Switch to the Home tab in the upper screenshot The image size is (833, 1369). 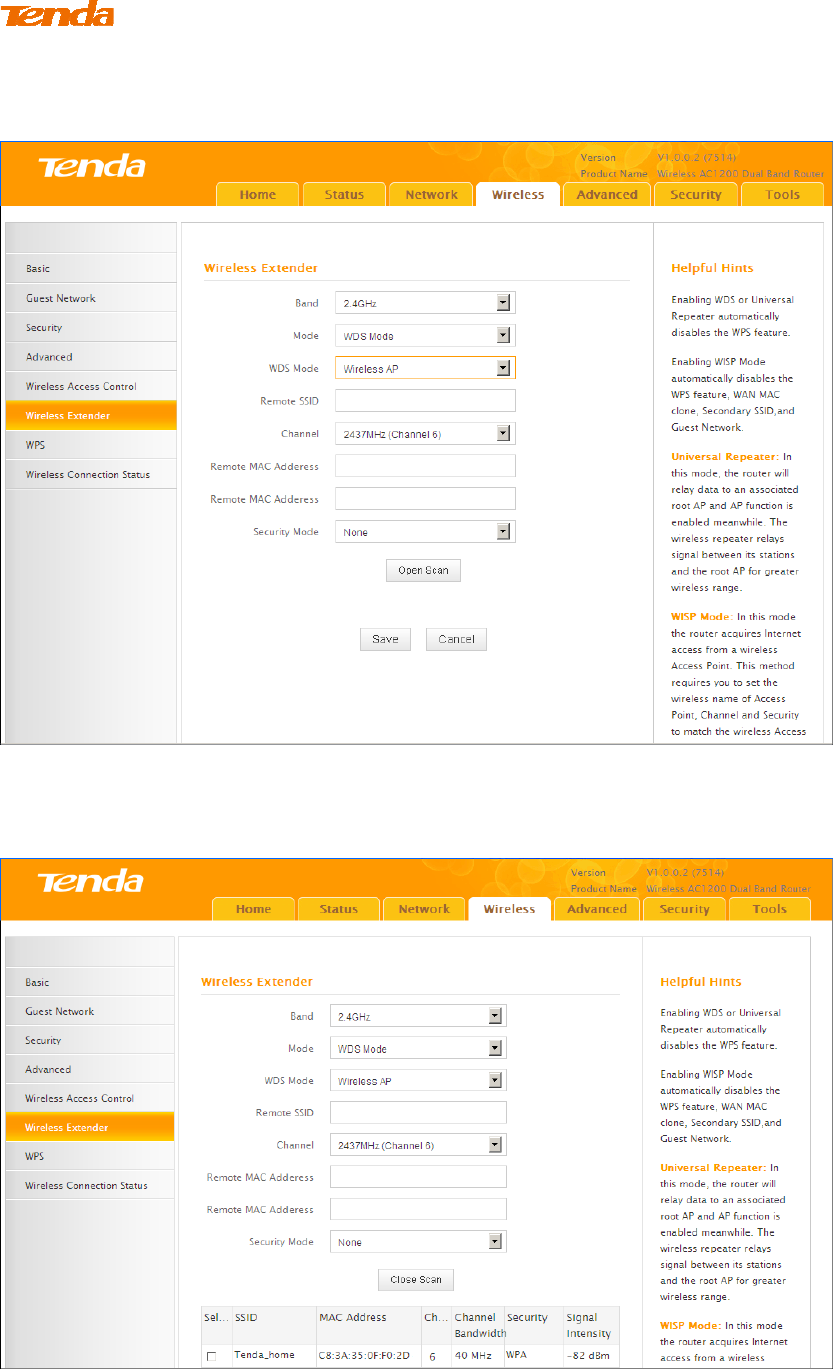(257, 195)
